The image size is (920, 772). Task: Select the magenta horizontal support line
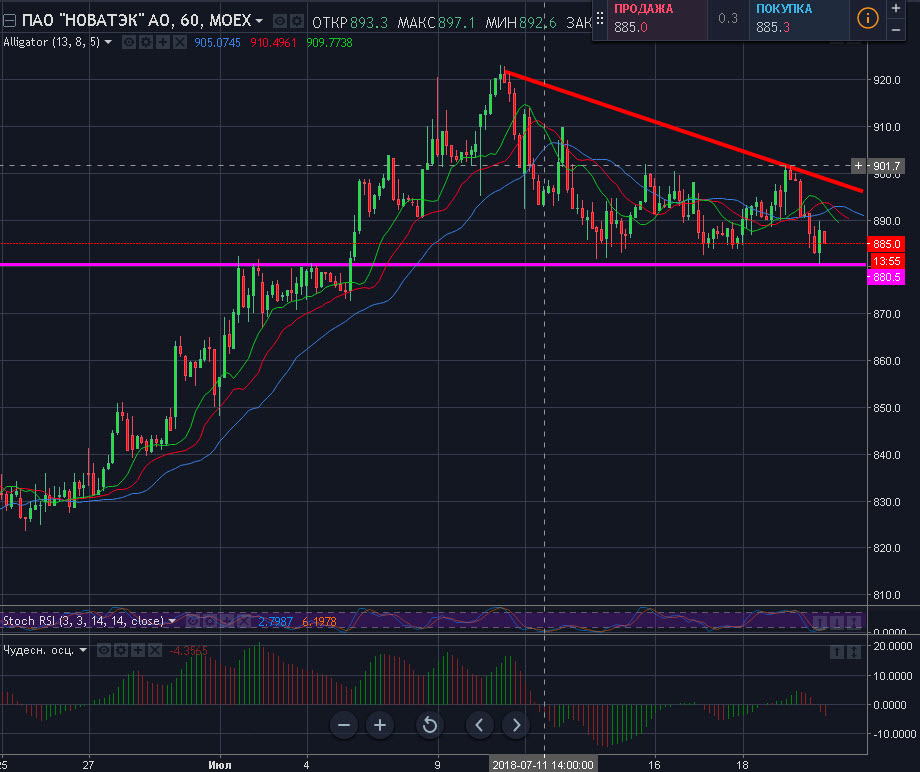(x=433, y=265)
